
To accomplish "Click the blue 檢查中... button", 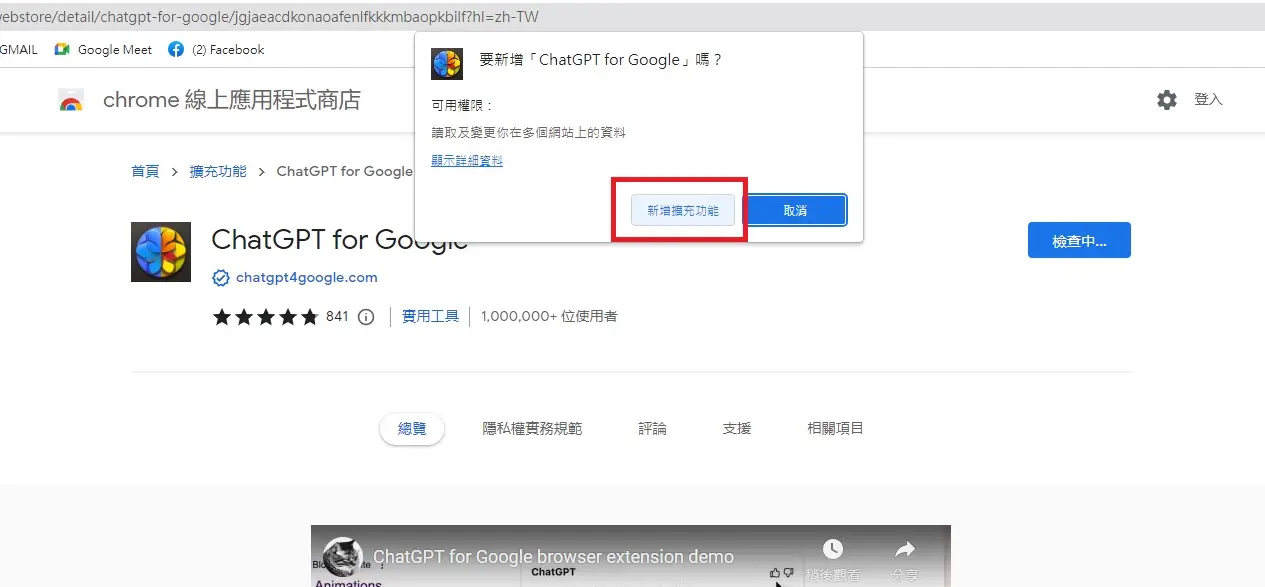I will tap(1079, 240).
